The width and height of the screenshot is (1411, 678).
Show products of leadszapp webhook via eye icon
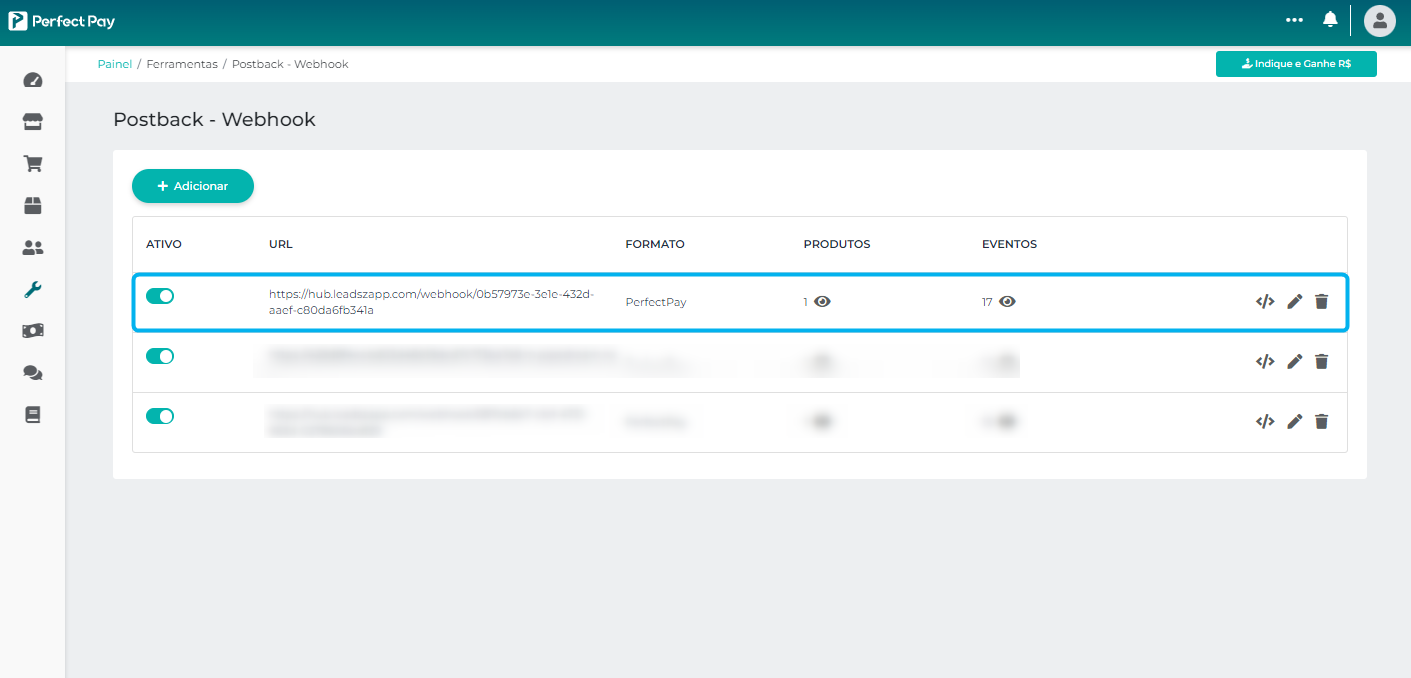(x=822, y=302)
